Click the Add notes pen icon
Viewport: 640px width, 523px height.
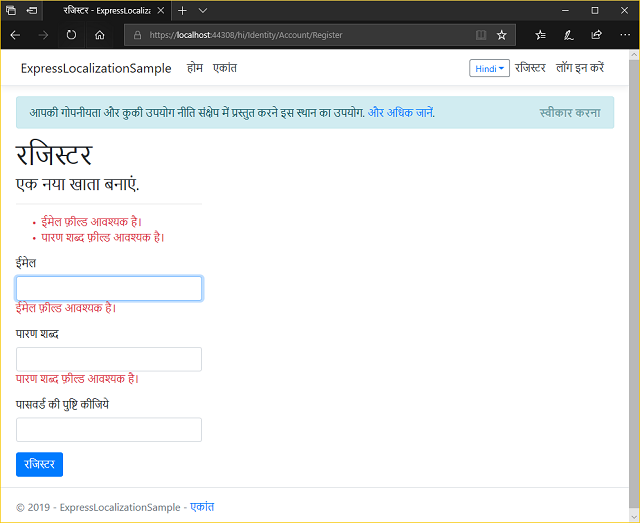pos(568,34)
